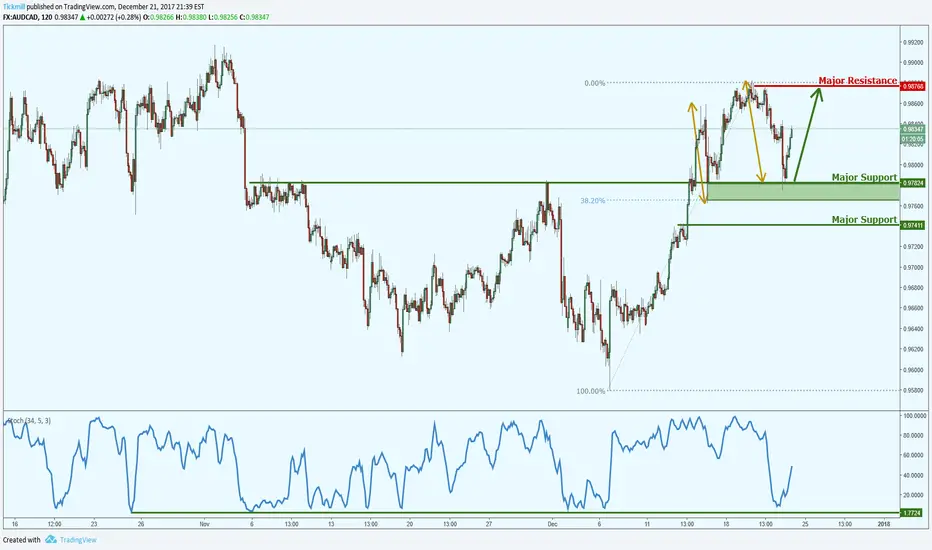932x550 pixels.
Task: Click the 0.96800 price axis label
Action: pos(913,288)
